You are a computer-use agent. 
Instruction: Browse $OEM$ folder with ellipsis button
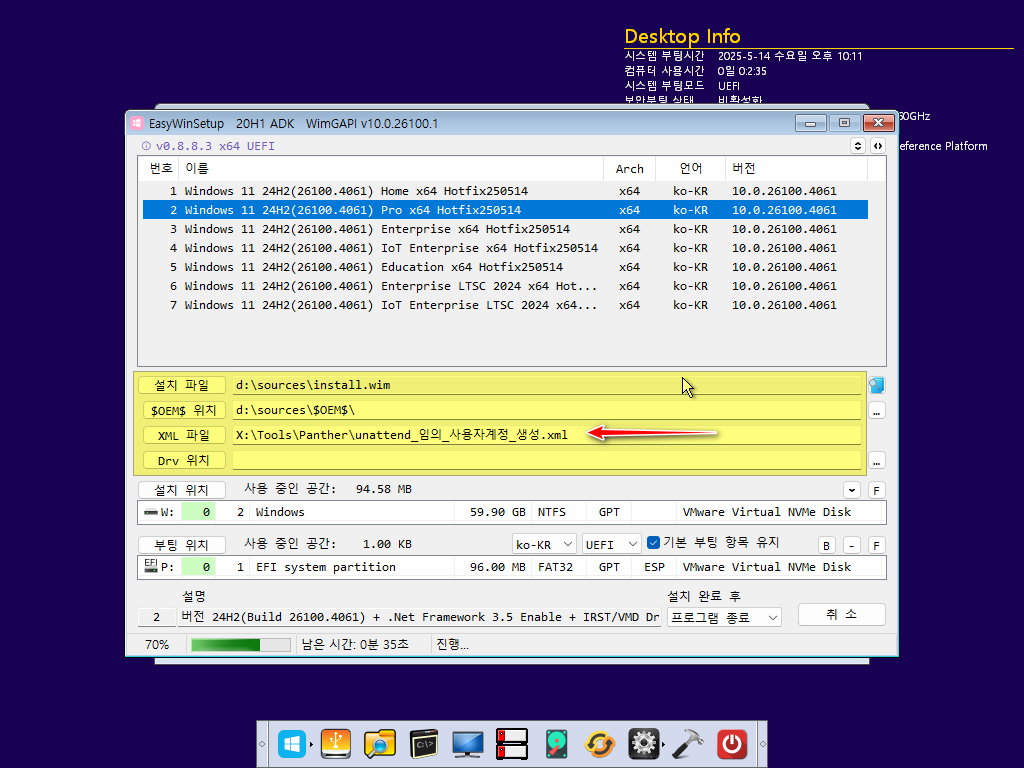pyautogui.click(x=876, y=411)
